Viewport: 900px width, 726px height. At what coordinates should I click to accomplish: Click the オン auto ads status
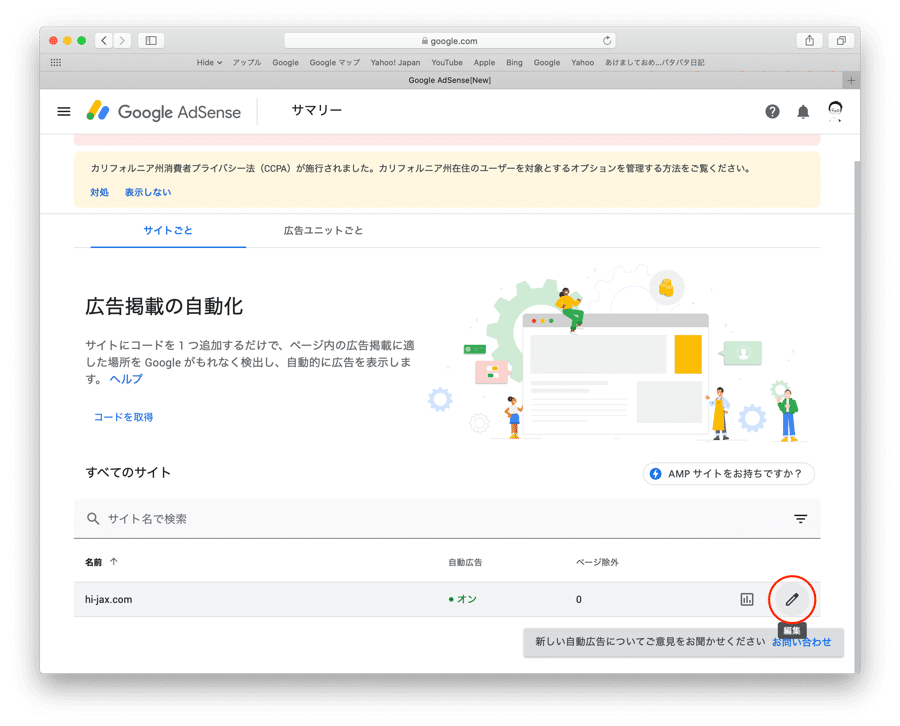[463, 599]
